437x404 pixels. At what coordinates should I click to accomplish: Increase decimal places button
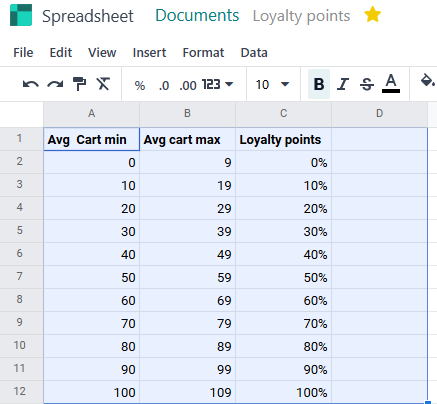click(188, 86)
